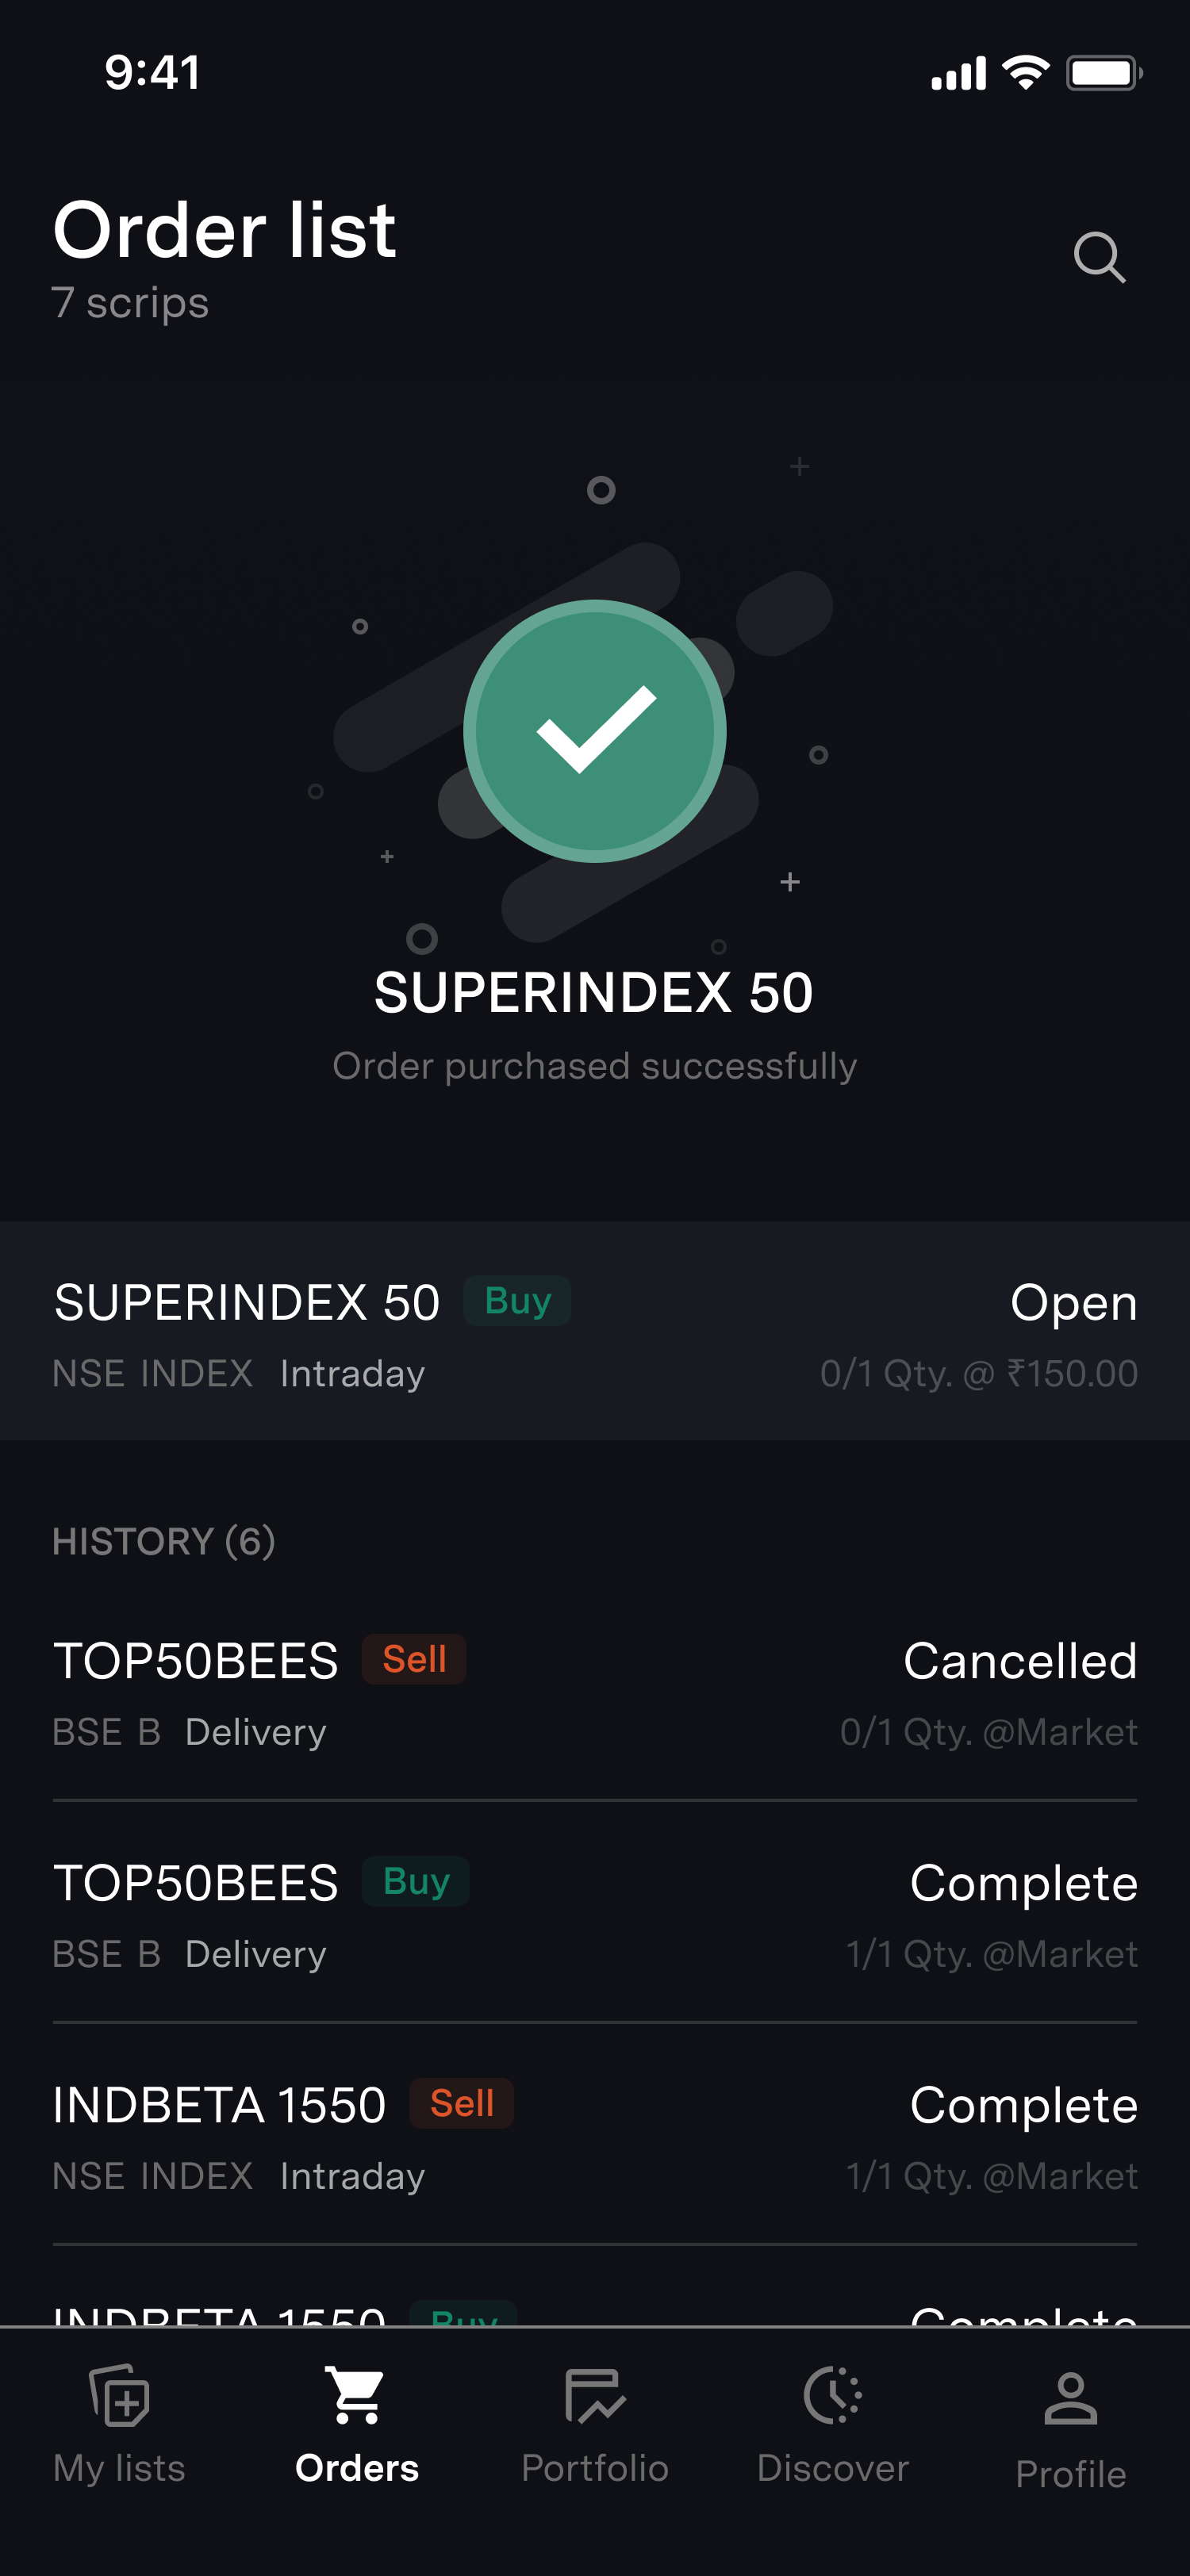
Task: Tap the Buy tag on SUPERINDEX 50
Action: [x=517, y=1301]
